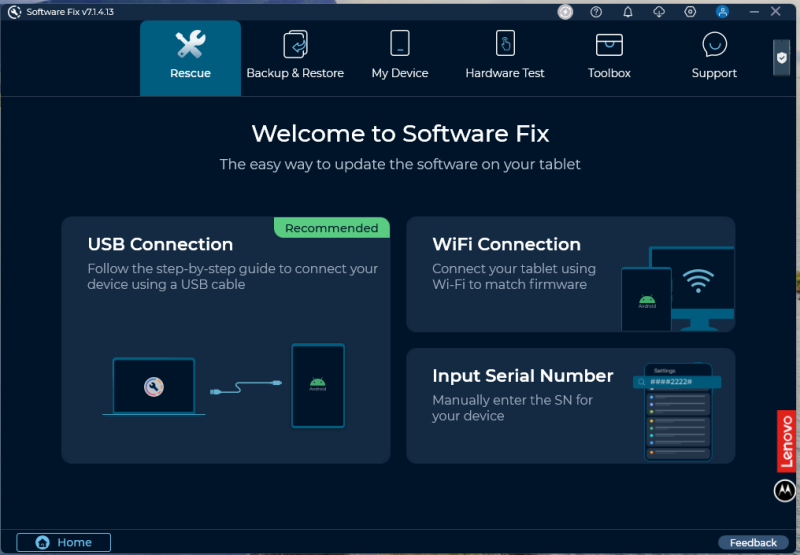Click the Home button
This screenshot has width=800, height=555.
tap(63, 542)
